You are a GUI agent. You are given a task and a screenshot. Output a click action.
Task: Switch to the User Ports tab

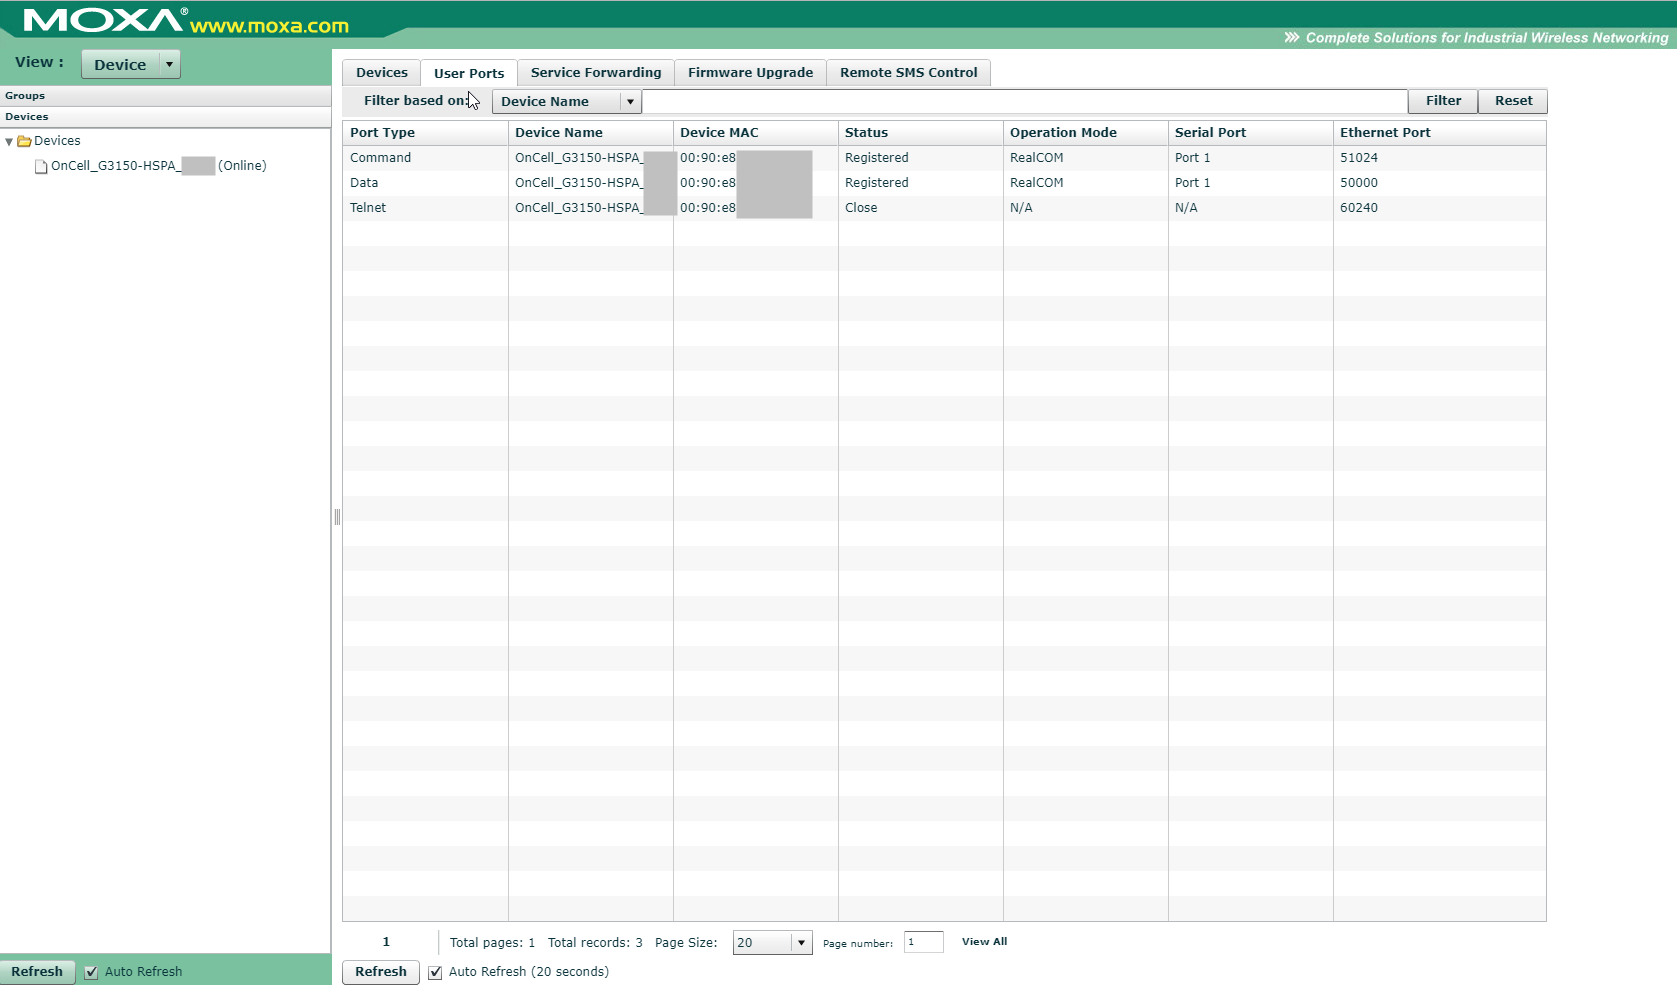point(469,73)
